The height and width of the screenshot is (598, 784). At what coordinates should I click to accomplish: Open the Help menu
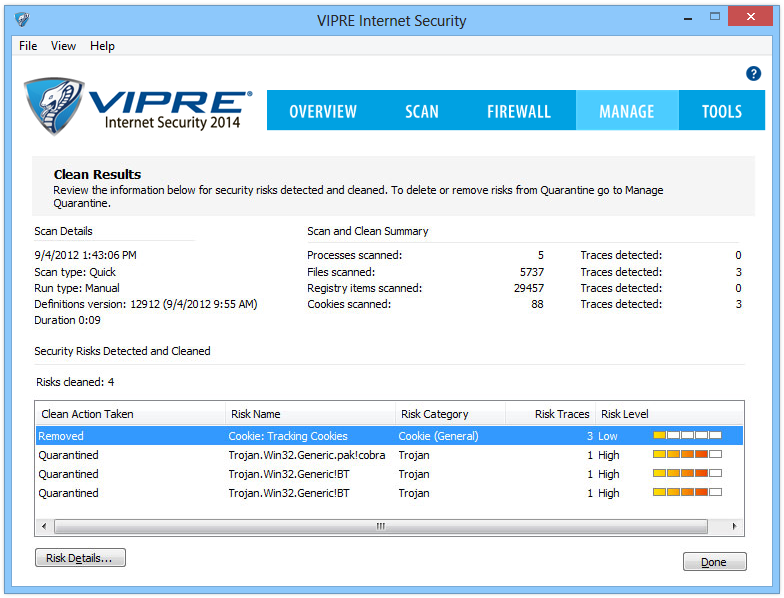(x=102, y=46)
